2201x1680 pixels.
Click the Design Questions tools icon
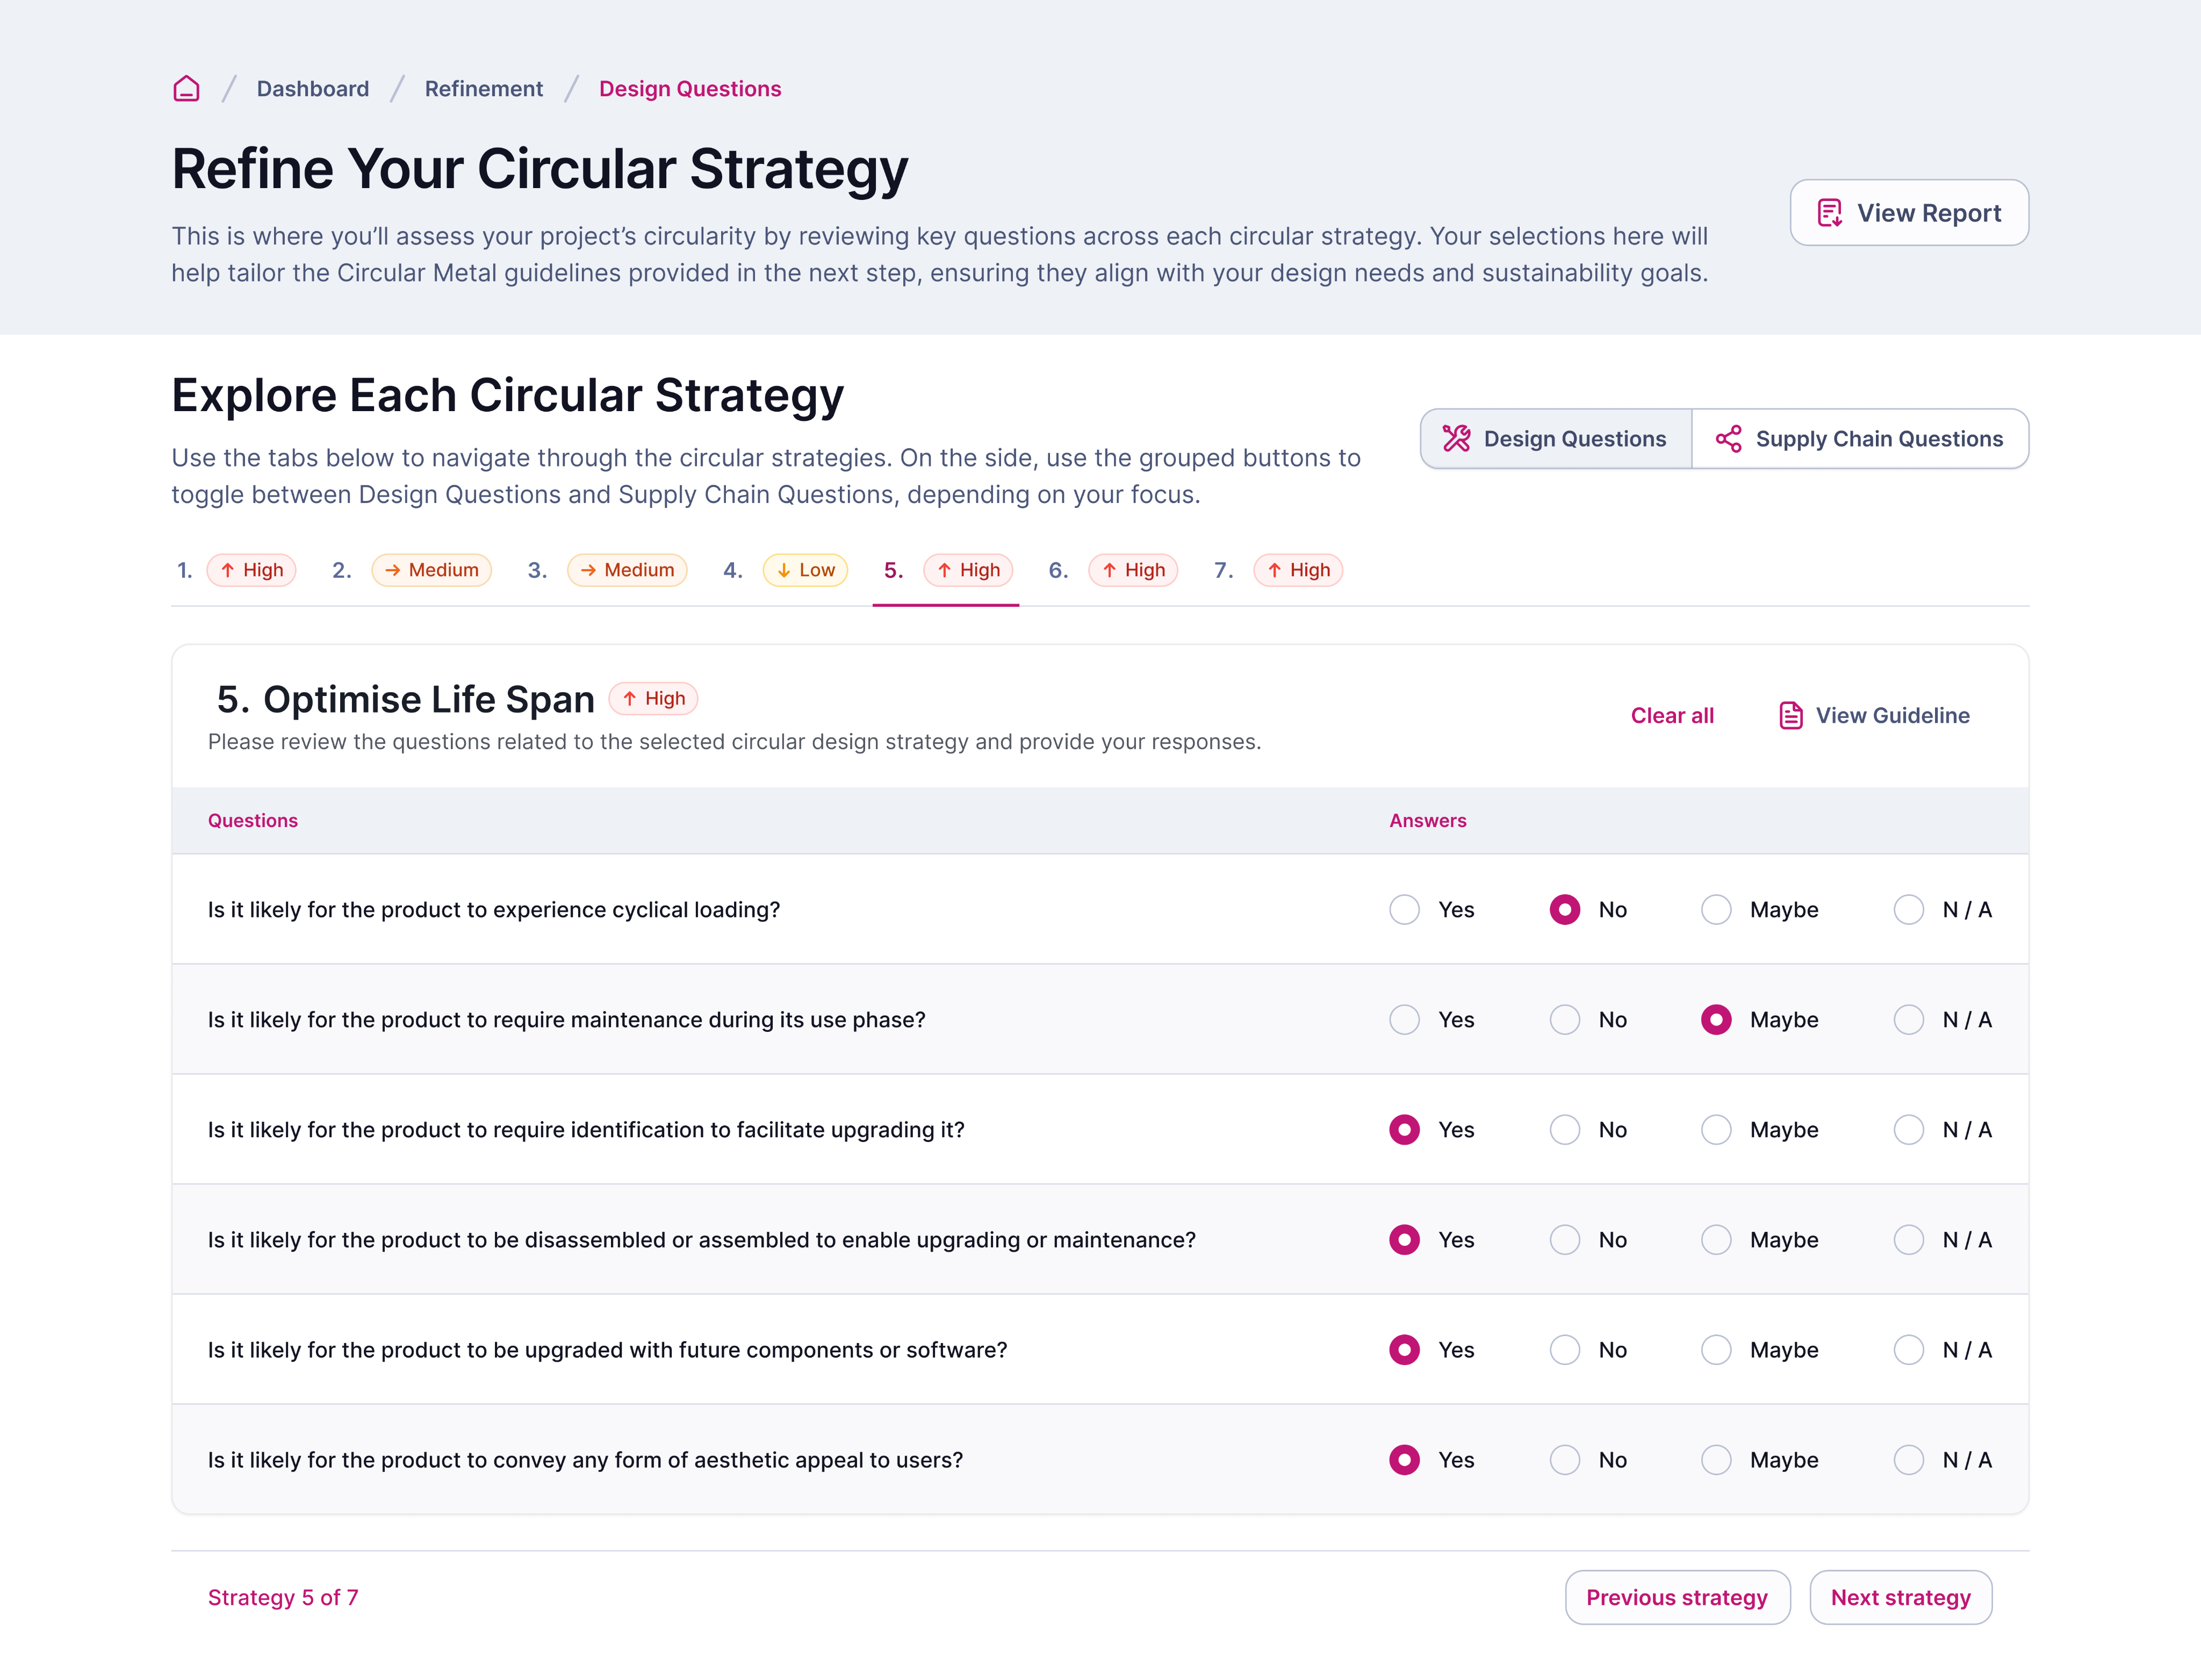click(1456, 439)
